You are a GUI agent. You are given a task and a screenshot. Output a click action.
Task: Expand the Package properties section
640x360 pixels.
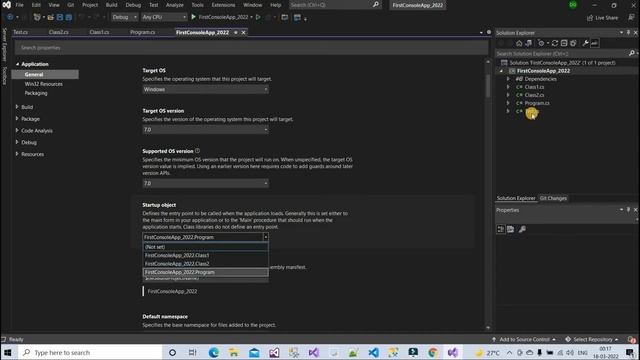(x=17, y=119)
